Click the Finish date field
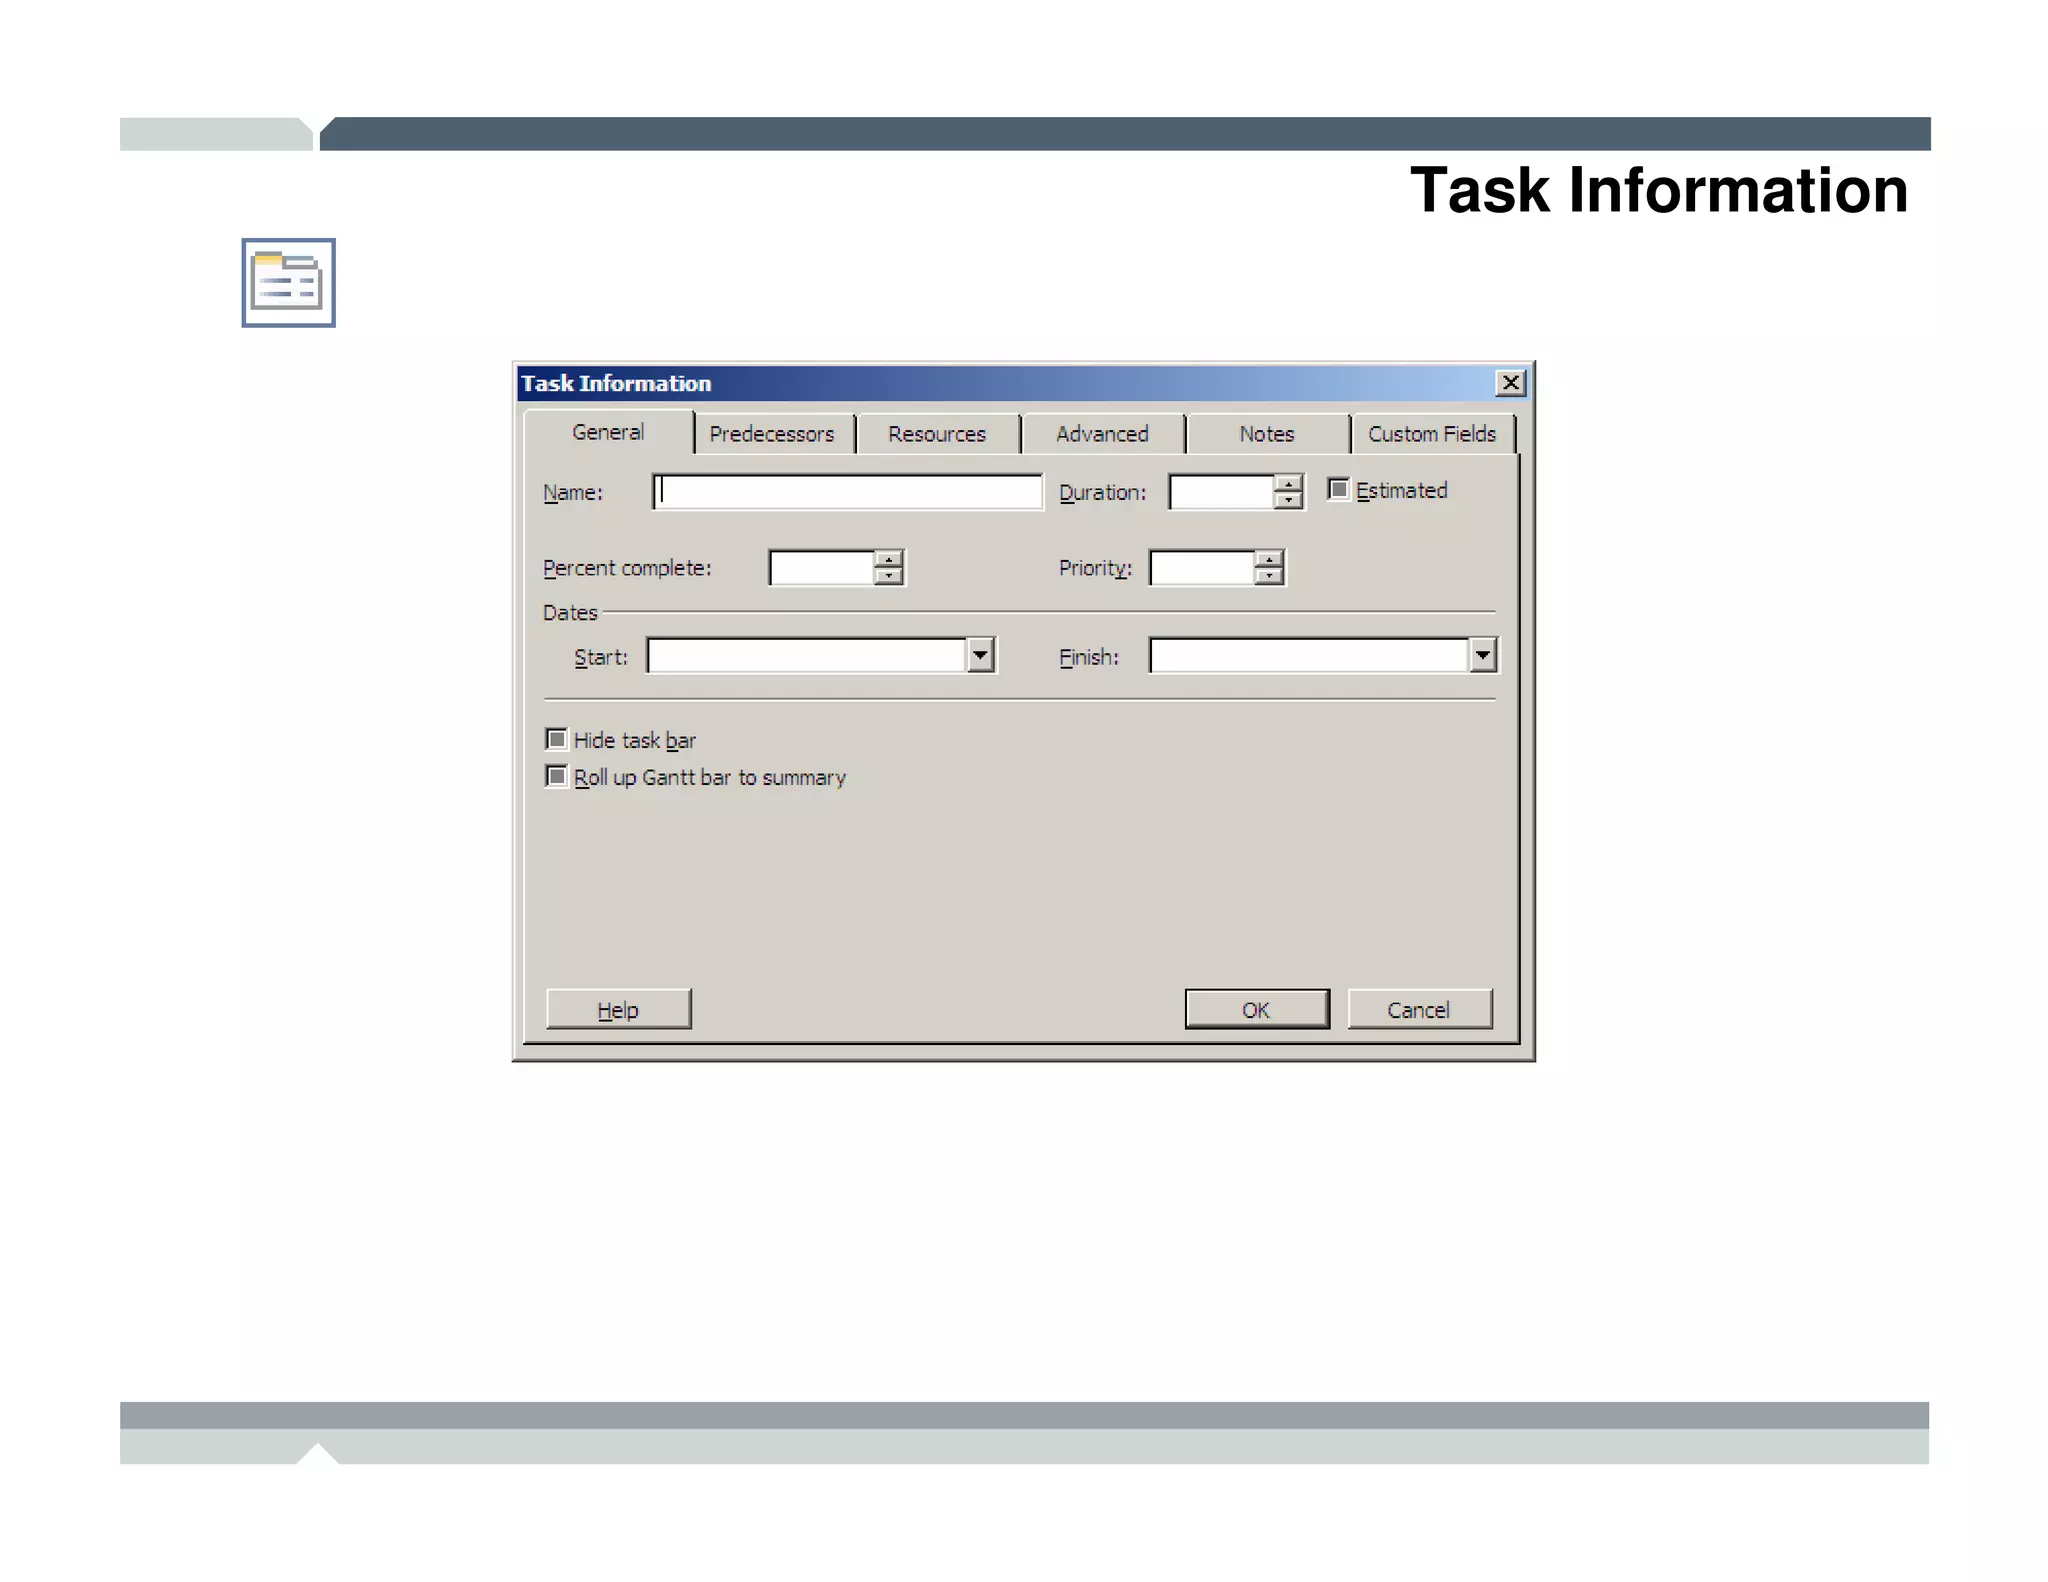 pyautogui.click(x=1309, y=656)
